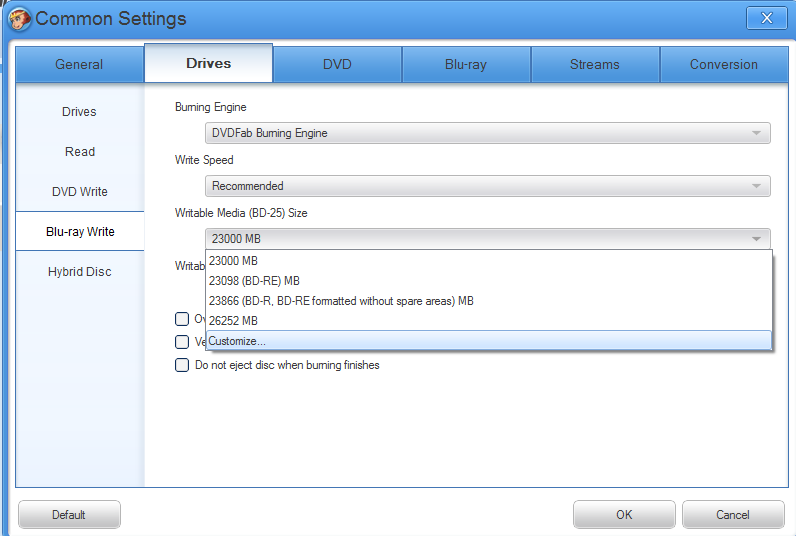
Task: Choose Customize... in the size list
Action: tap(488, 341)
